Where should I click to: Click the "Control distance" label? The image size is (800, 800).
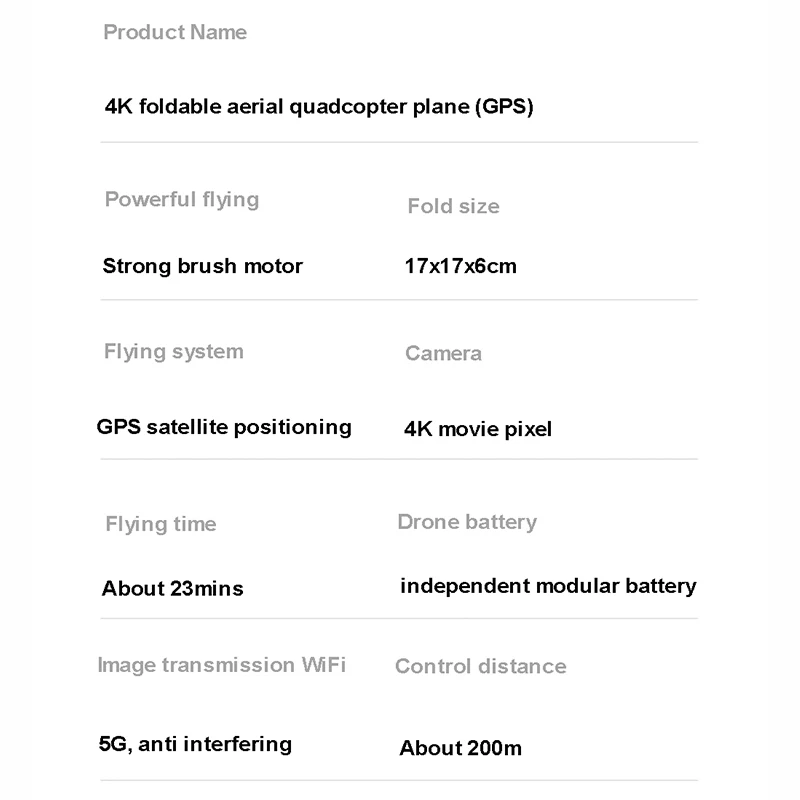point(481,666)
